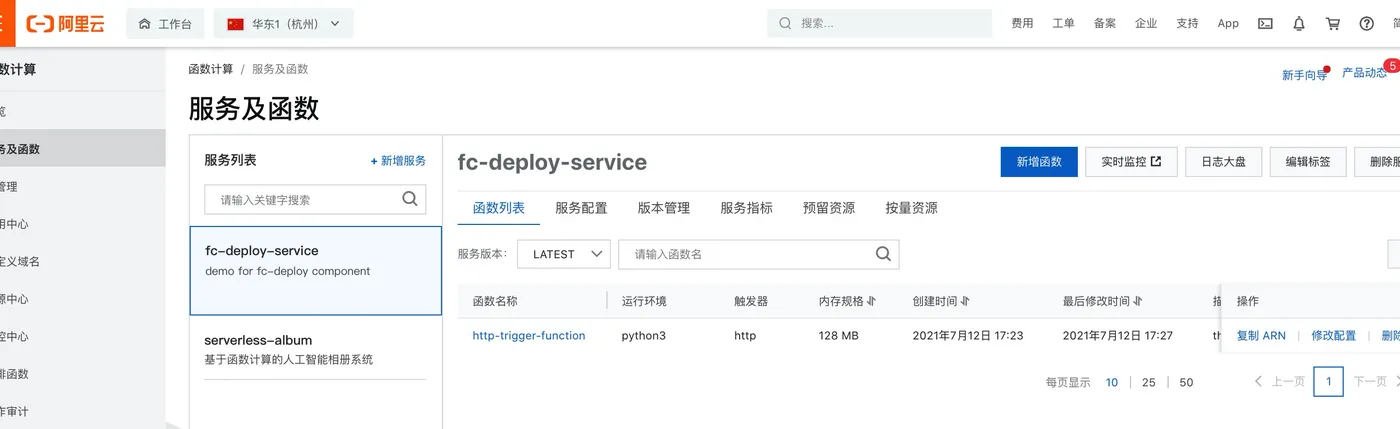Open the http-trigger-function link

529,336
